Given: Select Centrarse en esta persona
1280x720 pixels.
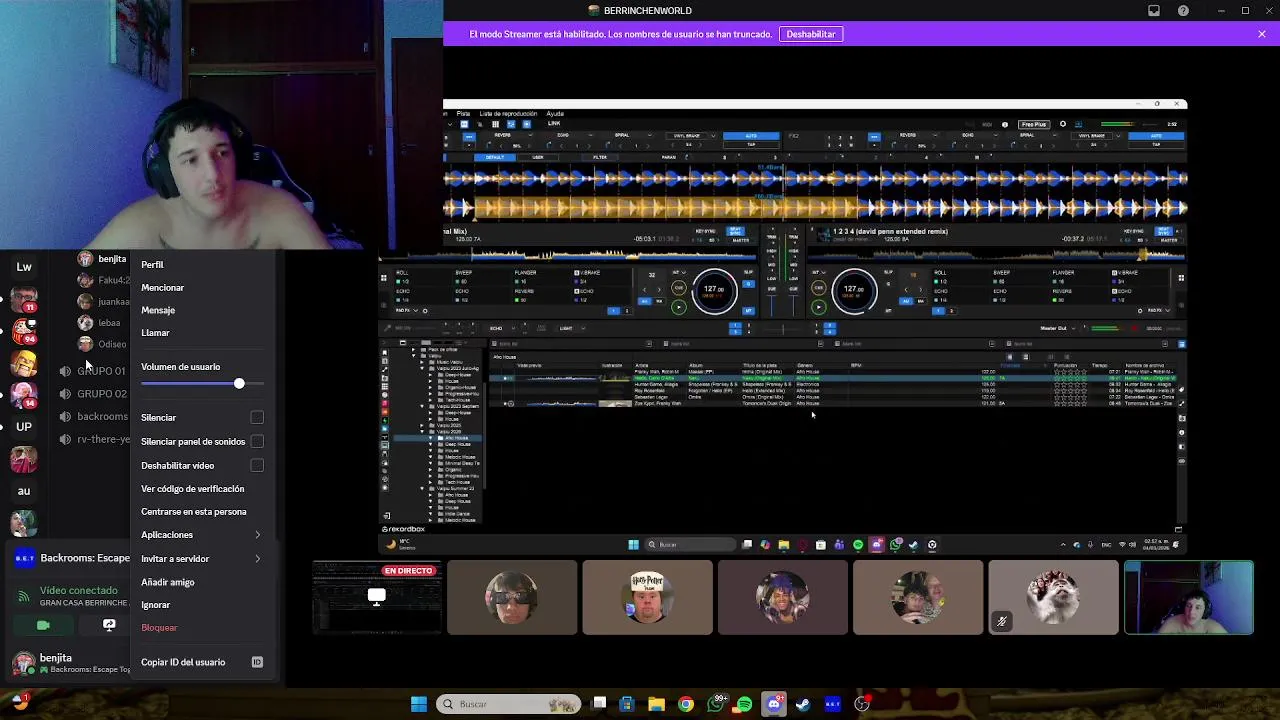Looking at the screenshot, I should (201, 511).
